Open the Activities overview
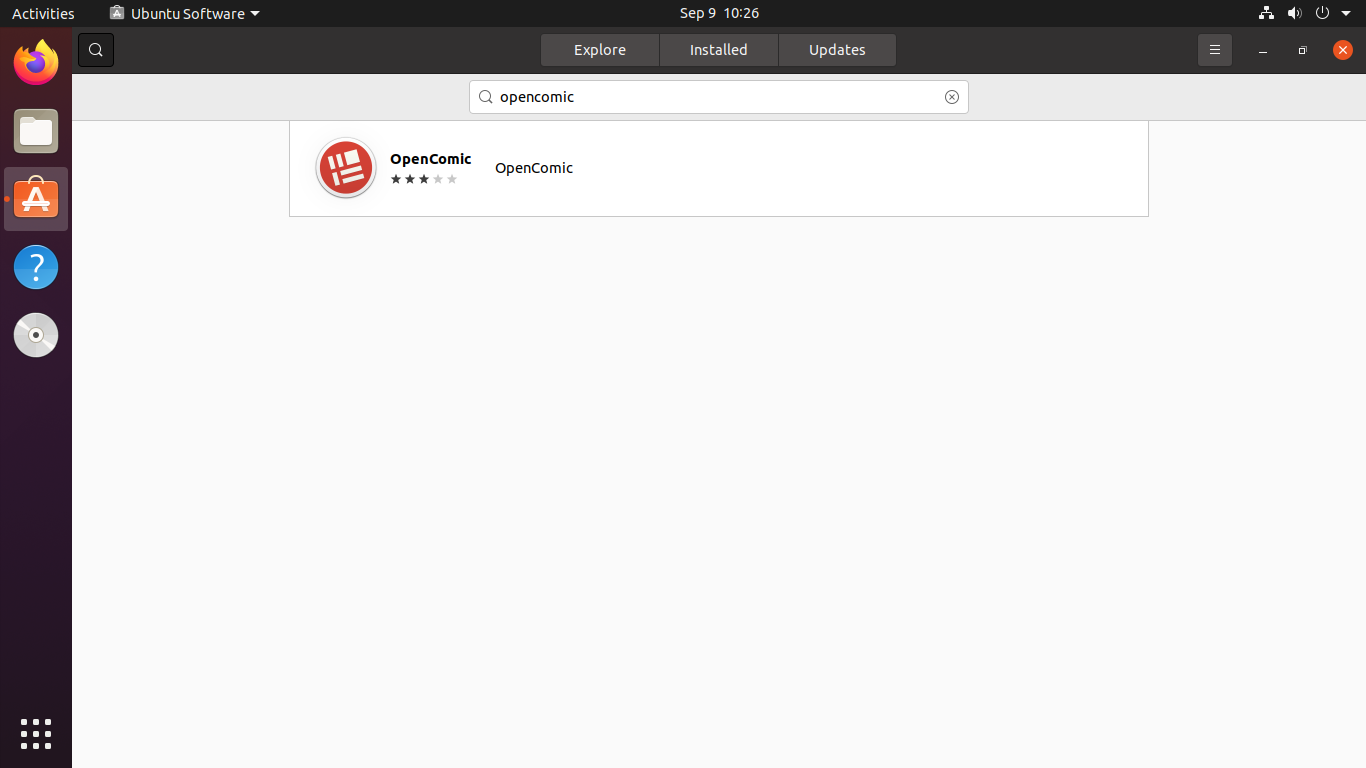This screenshot has height=768, width=1366. click(x=43, y=13)
